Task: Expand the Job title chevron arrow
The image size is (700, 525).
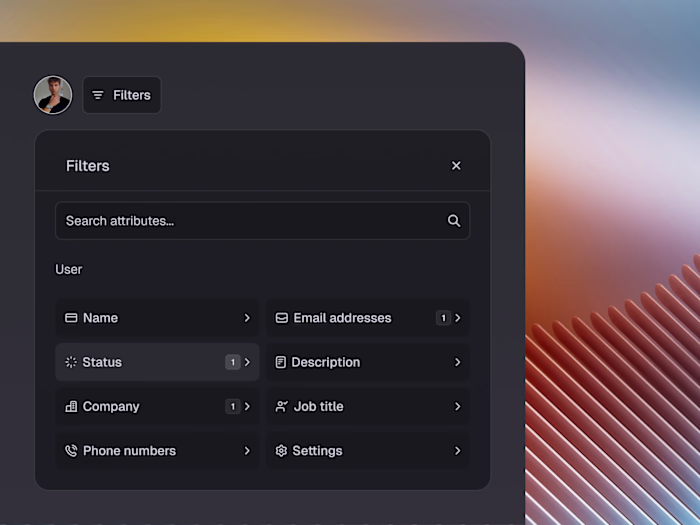Action: [457, 406]
